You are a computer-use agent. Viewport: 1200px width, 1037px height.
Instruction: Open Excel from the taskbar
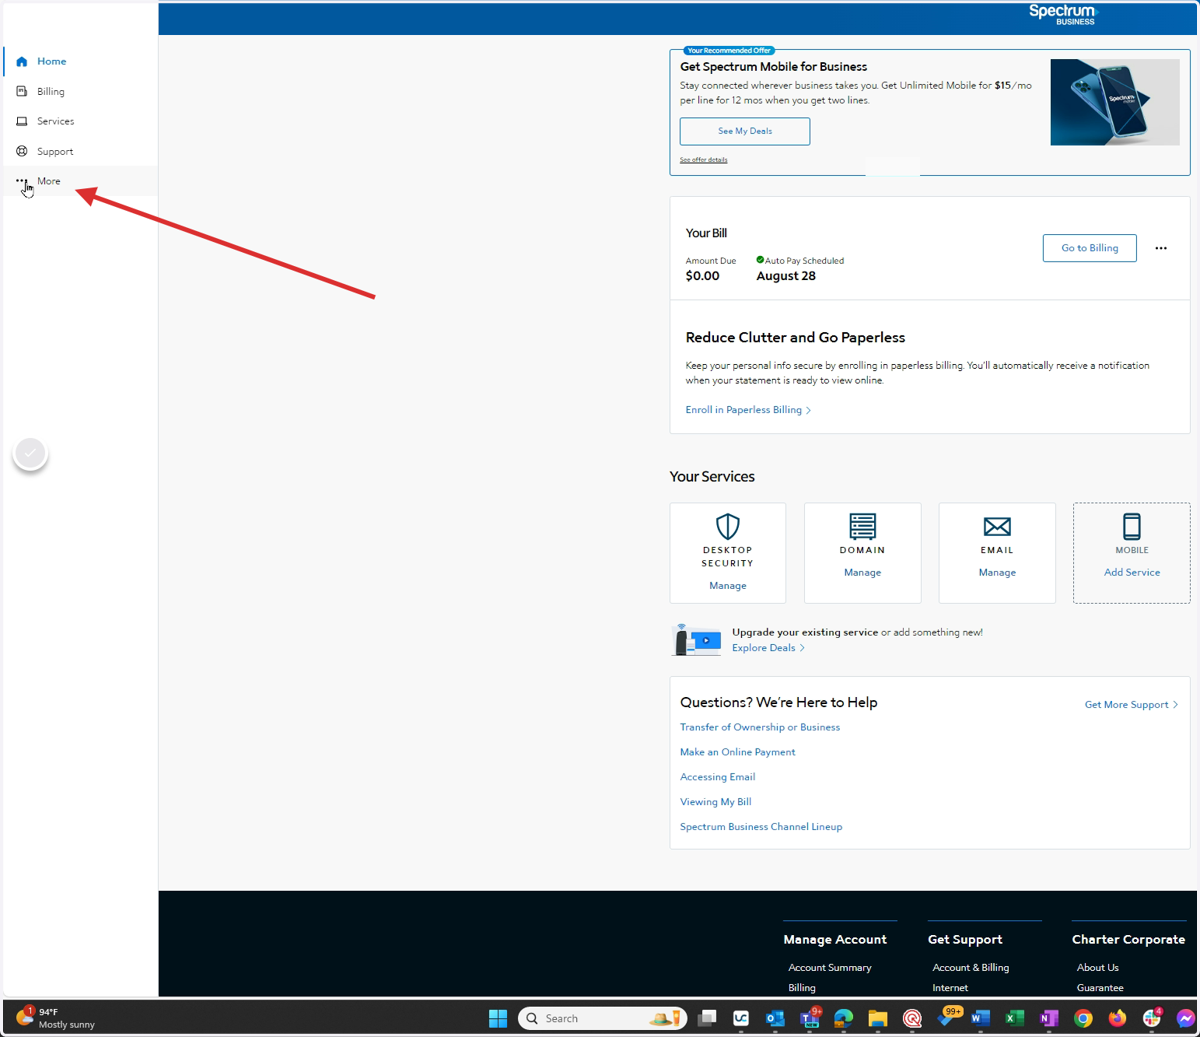tap(1015, 1018)
